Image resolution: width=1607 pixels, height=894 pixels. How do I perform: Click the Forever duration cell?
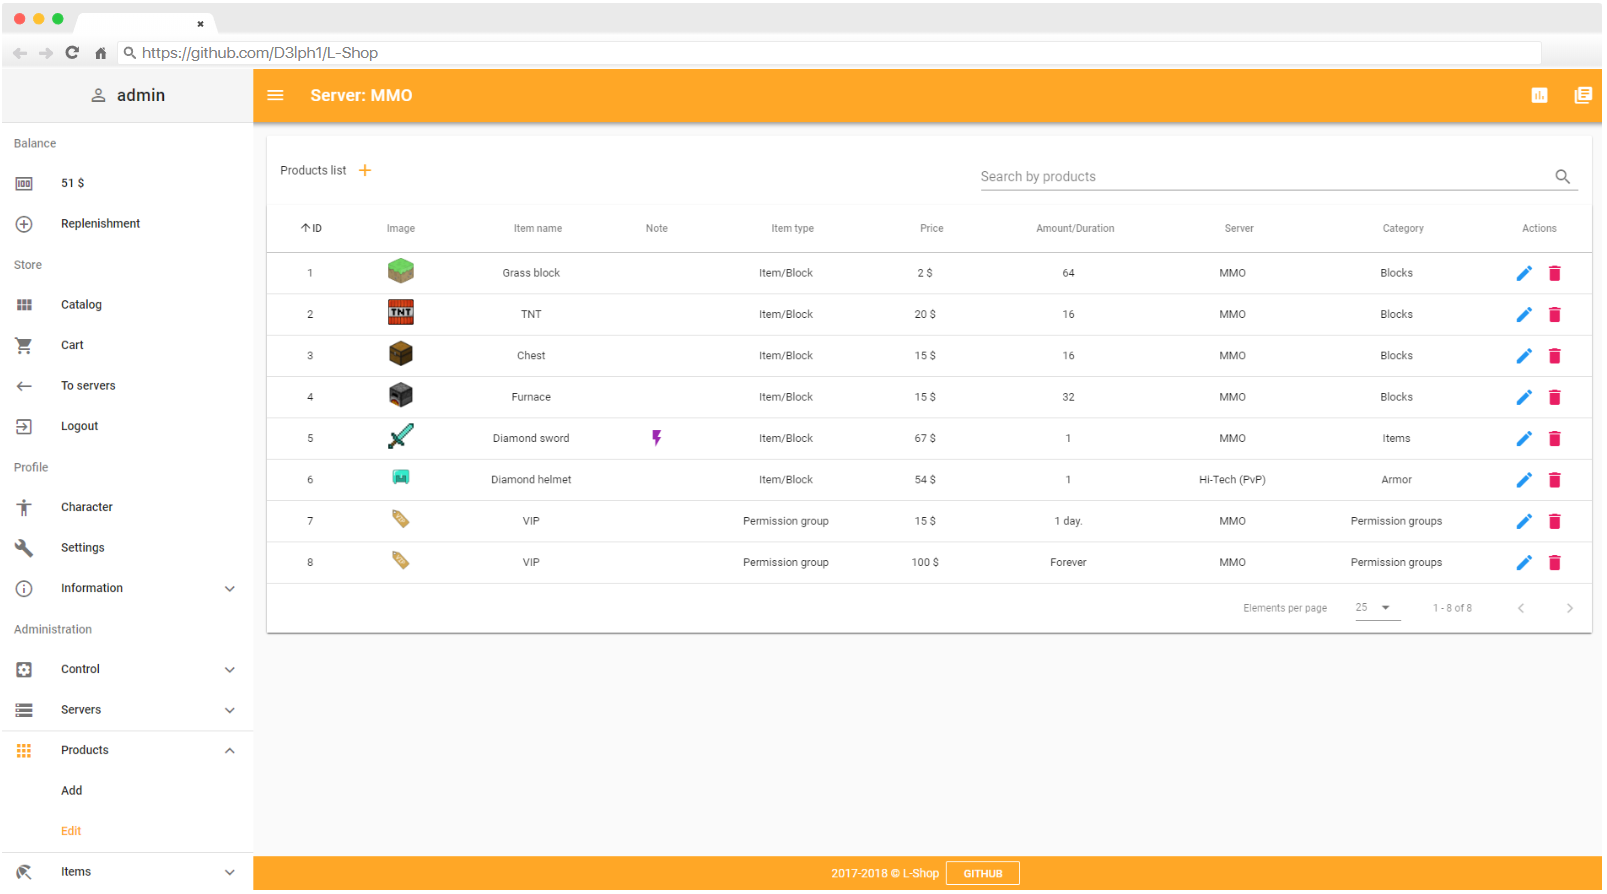point(1068,563)
